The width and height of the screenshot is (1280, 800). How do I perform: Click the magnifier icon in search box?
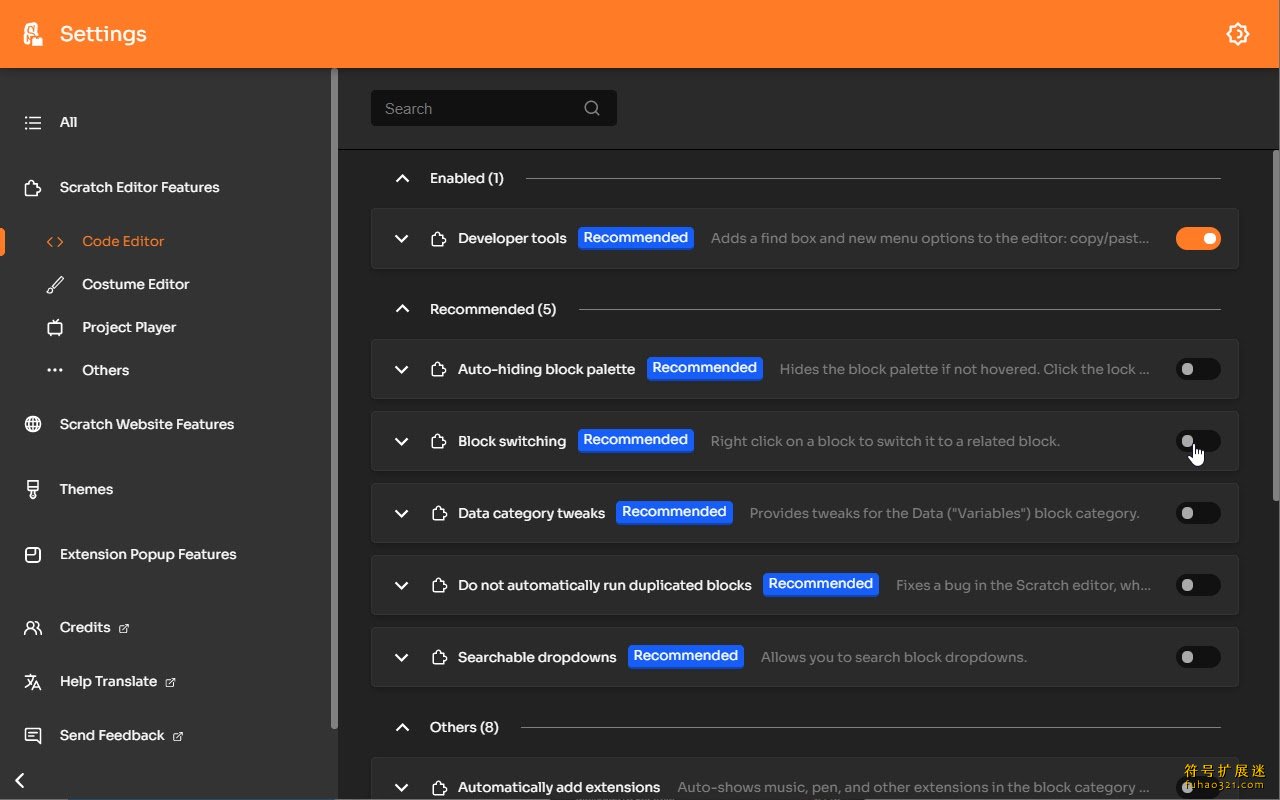(x=592, y=109)
